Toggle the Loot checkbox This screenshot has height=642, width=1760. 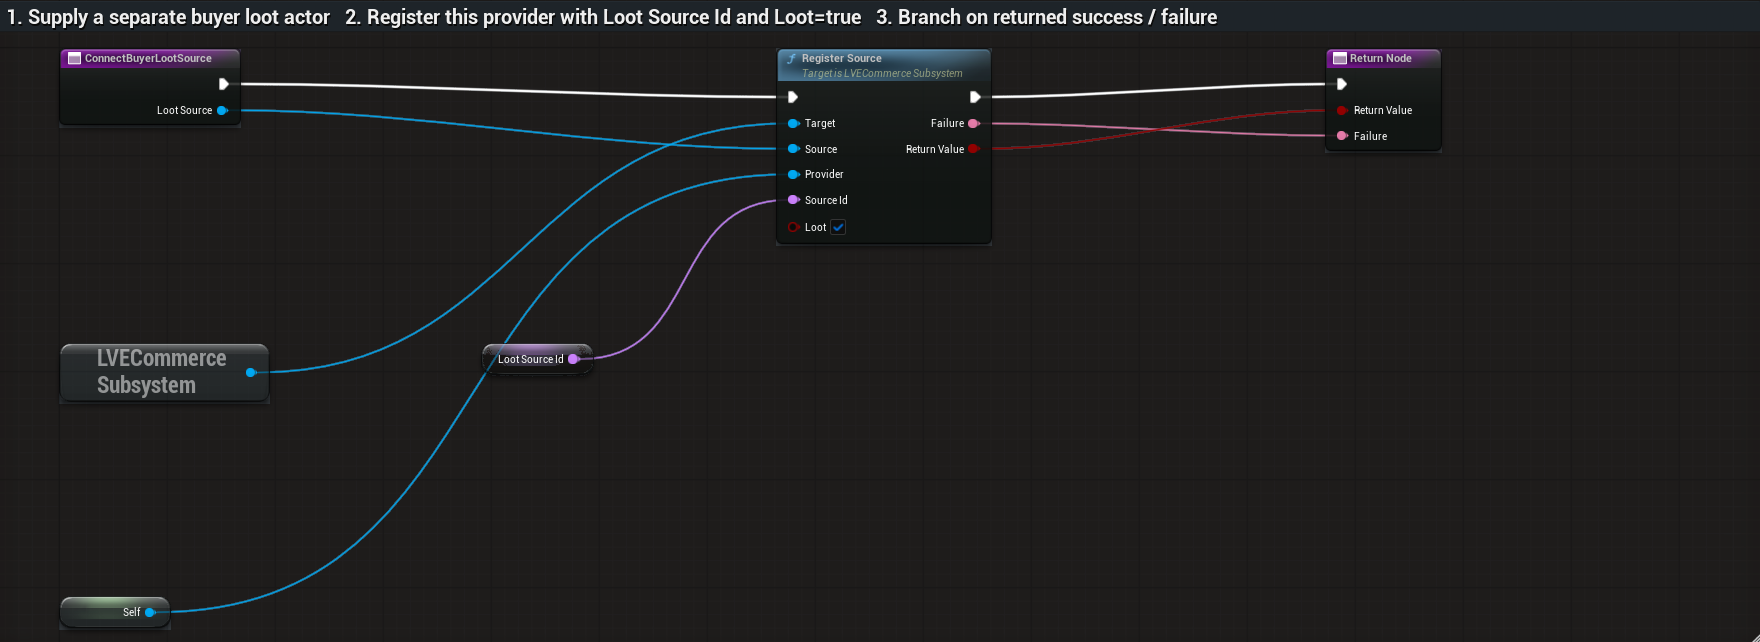(x=838, y=227)
